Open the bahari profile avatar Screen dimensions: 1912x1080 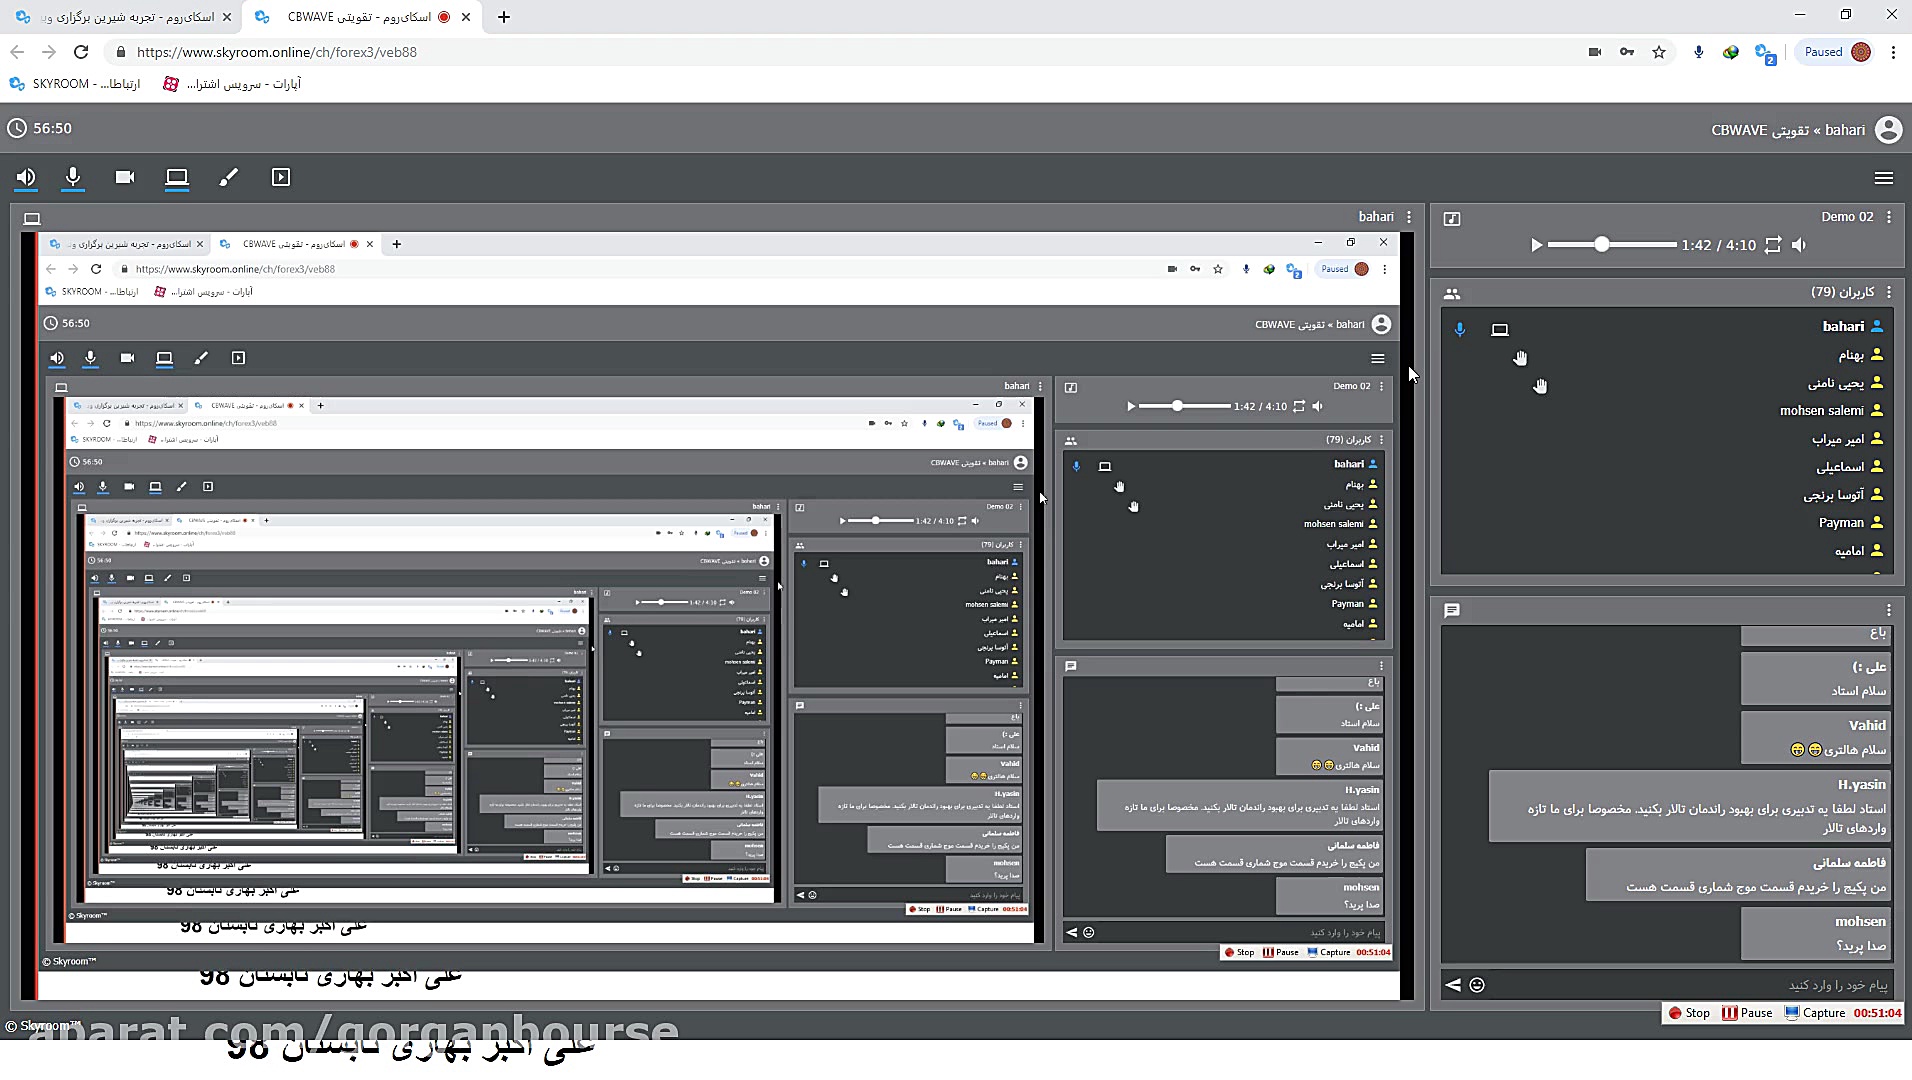click(x=1888, y=130)
